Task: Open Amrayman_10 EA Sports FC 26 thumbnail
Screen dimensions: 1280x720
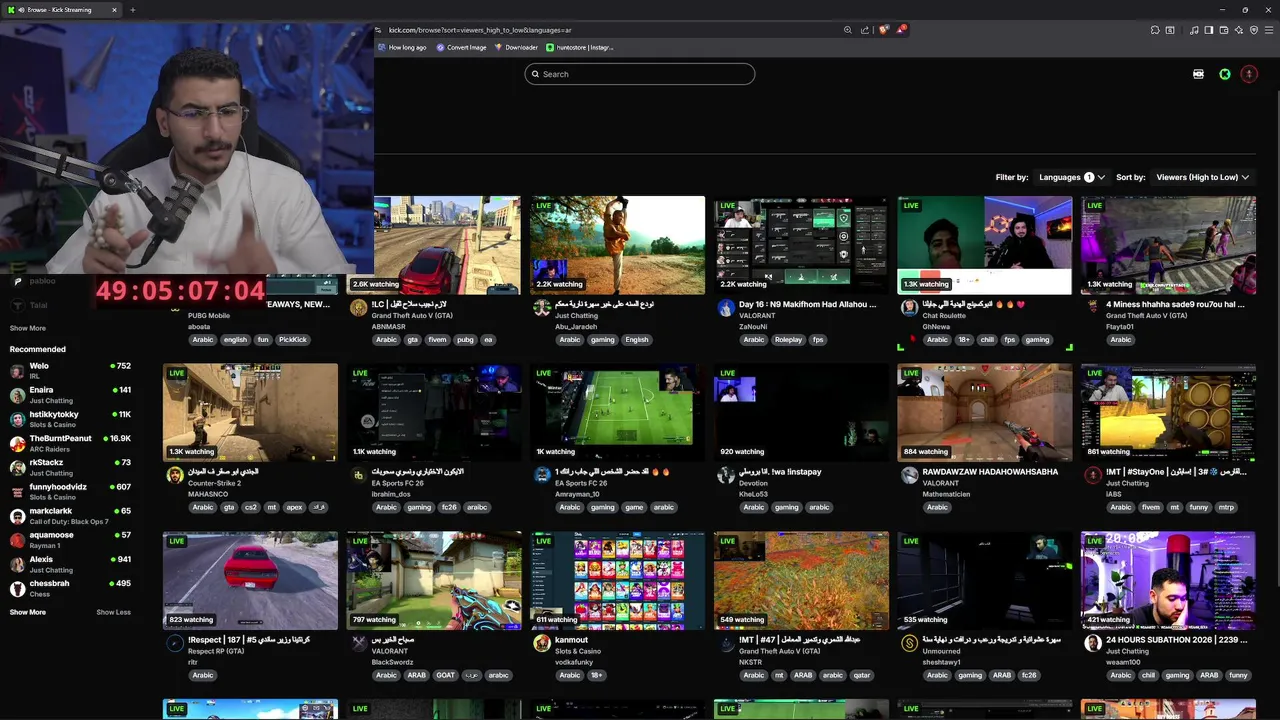Action: pyautogui.click(x=617, y=413)
